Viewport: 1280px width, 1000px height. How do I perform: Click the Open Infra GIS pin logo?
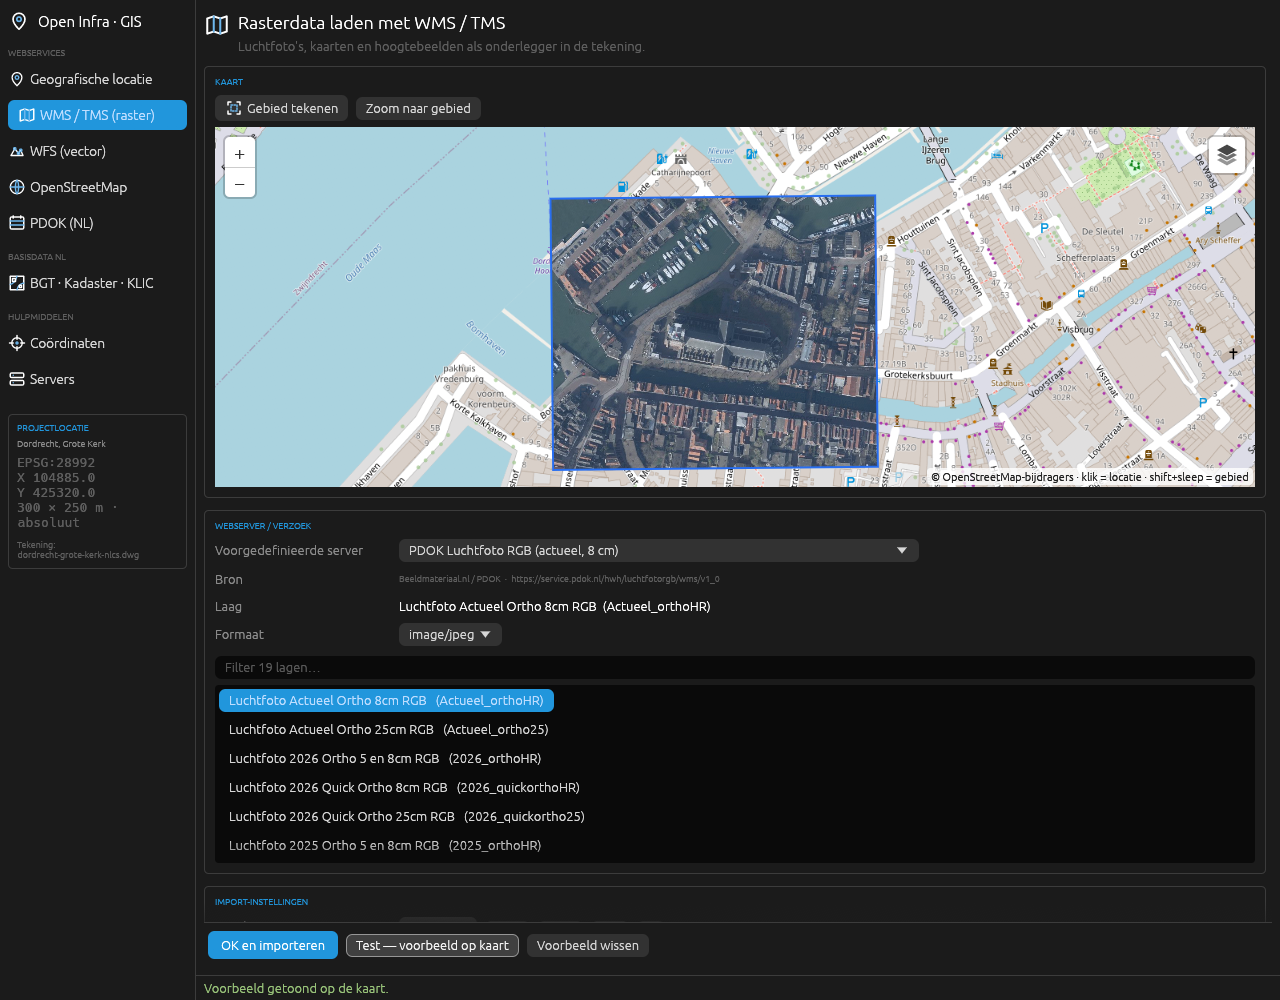pos(18,21)
